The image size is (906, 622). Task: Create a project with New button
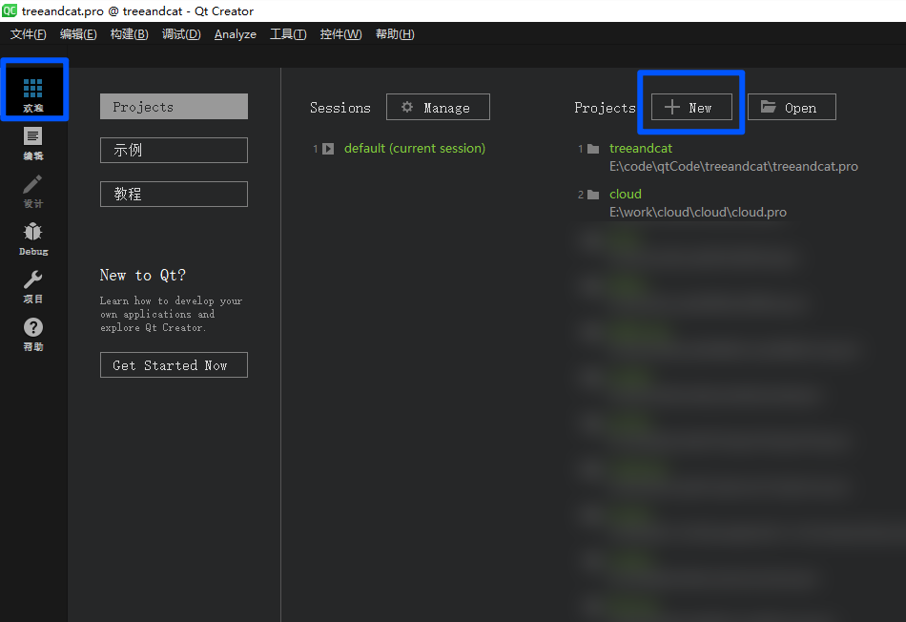[x=692, y=107]
